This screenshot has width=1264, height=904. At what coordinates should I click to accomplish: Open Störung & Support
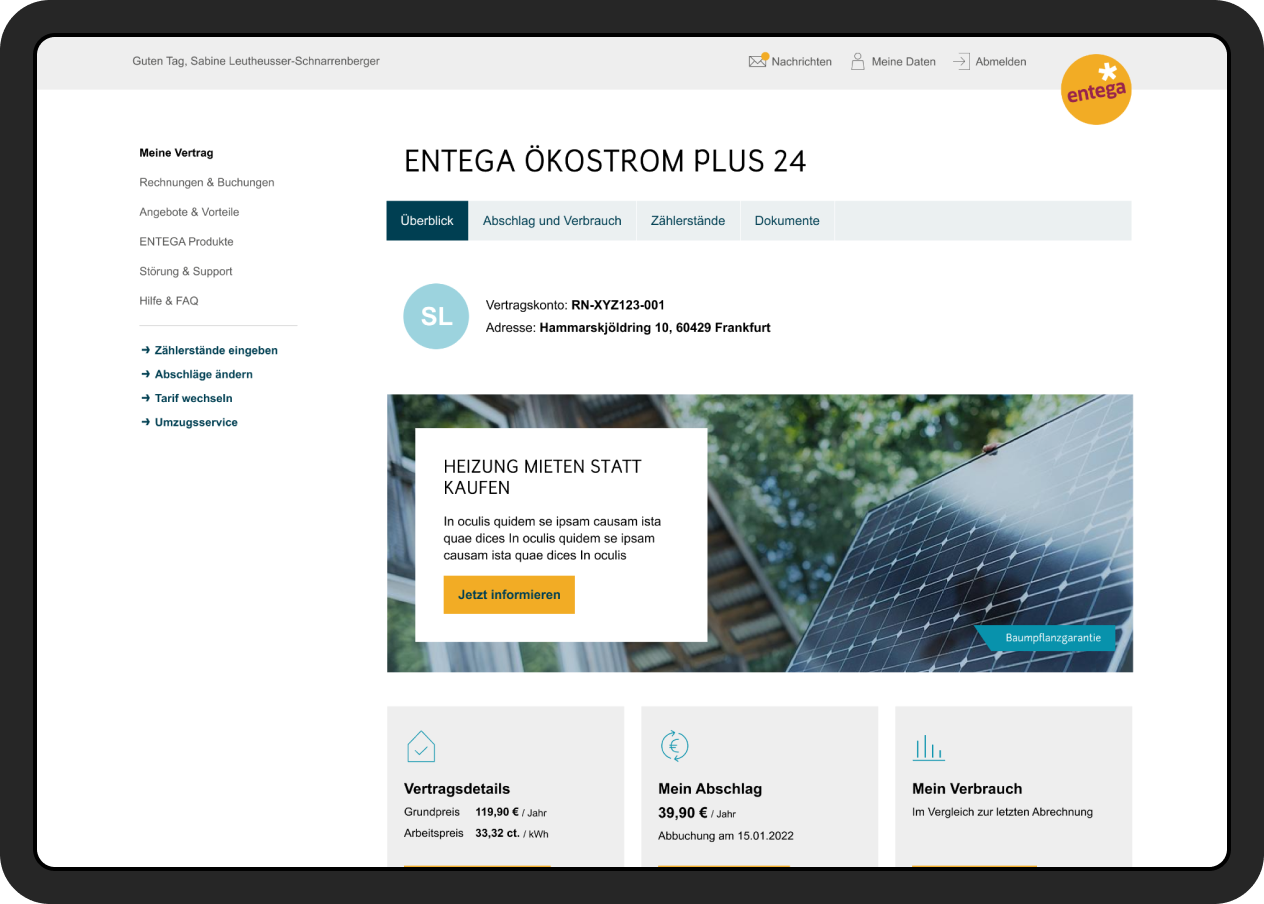[x=185, y=271]
